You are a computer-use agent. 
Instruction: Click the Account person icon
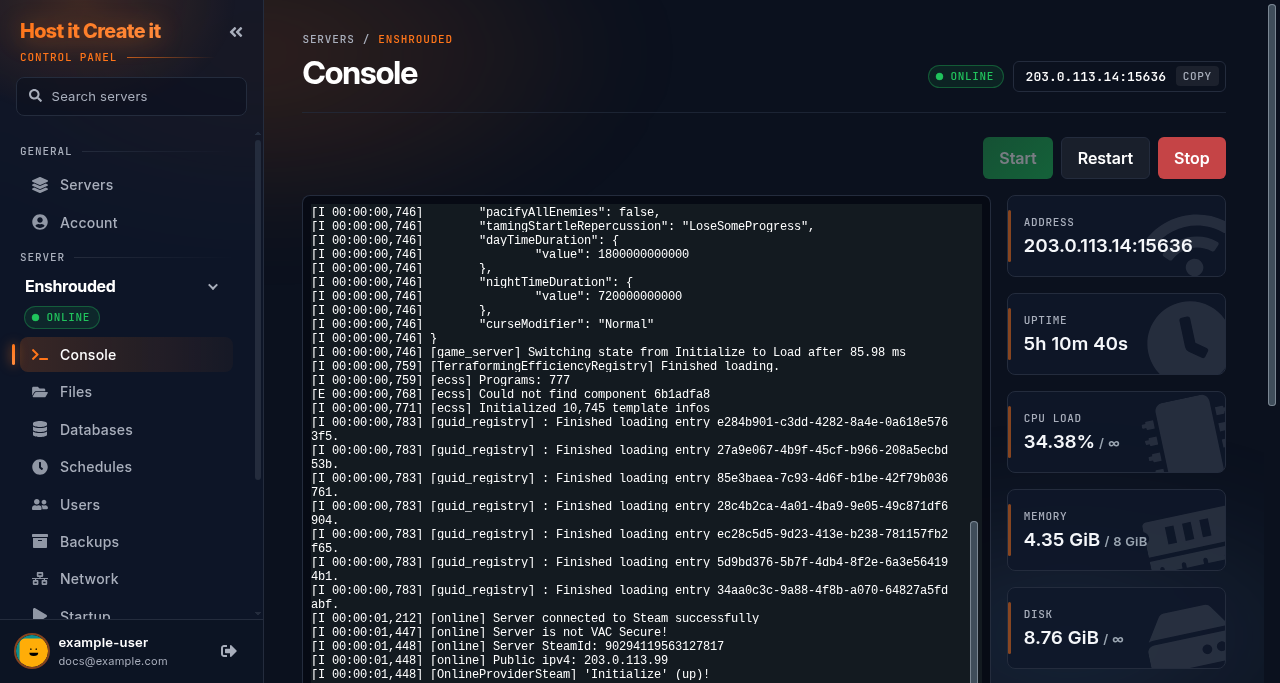(x=40, y=222)
